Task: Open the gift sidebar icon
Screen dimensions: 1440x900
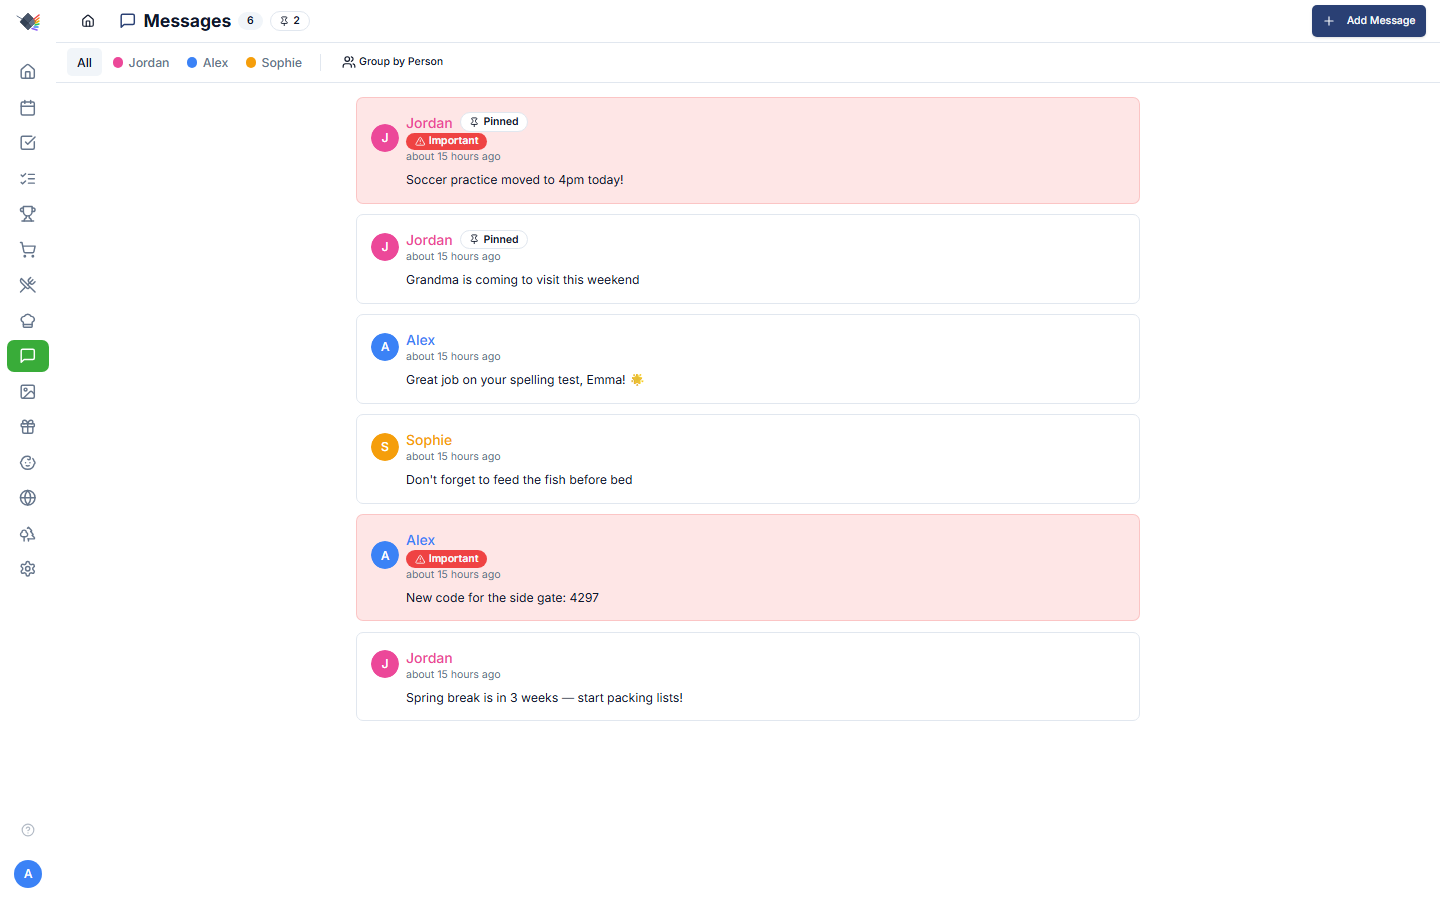Action: point(28,427)
